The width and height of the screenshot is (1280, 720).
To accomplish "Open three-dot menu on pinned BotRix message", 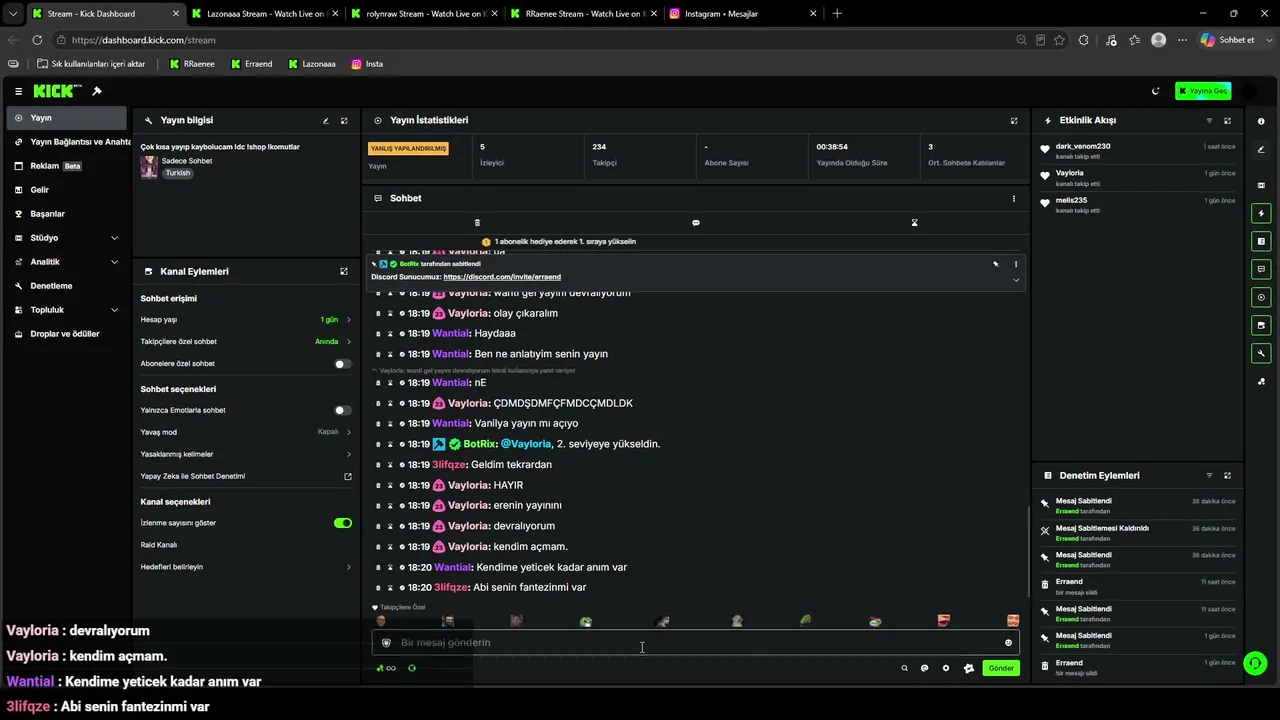I will pyautogui.click(x=1016, y=264).
